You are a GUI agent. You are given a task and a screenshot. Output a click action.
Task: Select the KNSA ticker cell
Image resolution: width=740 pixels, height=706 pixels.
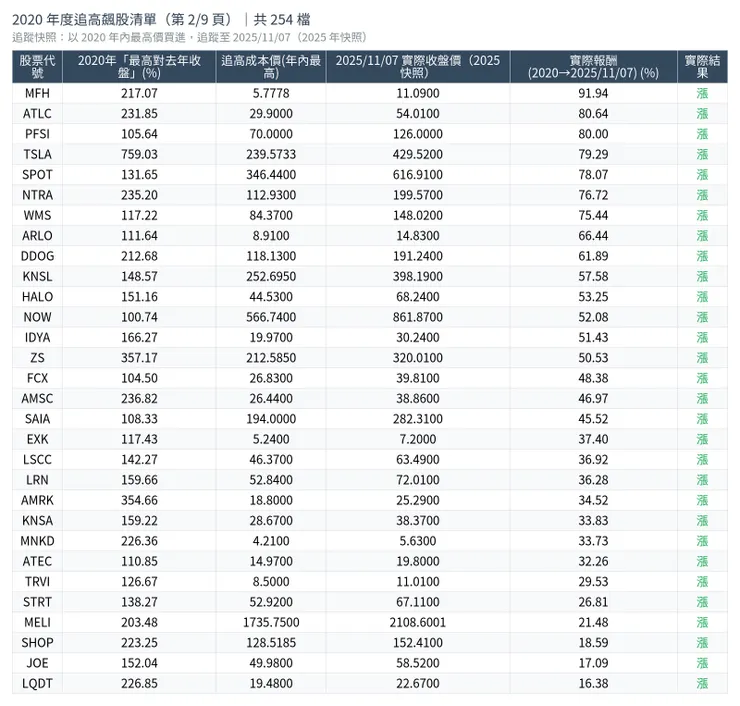pos(37,521)
